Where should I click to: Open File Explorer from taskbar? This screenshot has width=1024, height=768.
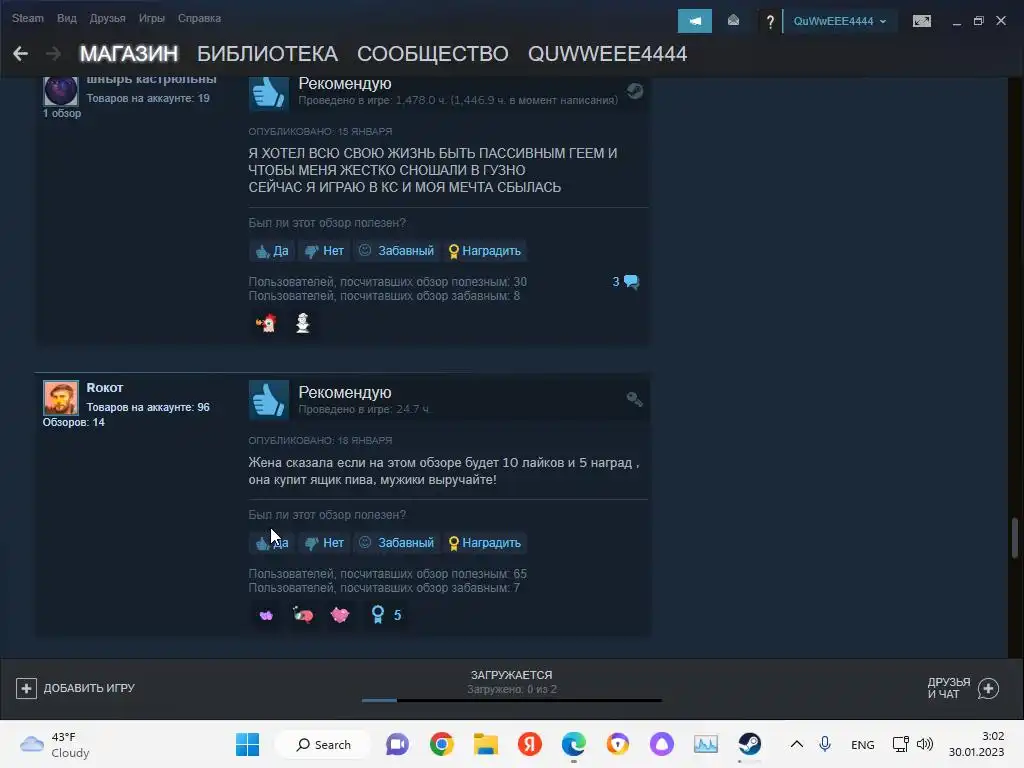click(x=485, y=744)
